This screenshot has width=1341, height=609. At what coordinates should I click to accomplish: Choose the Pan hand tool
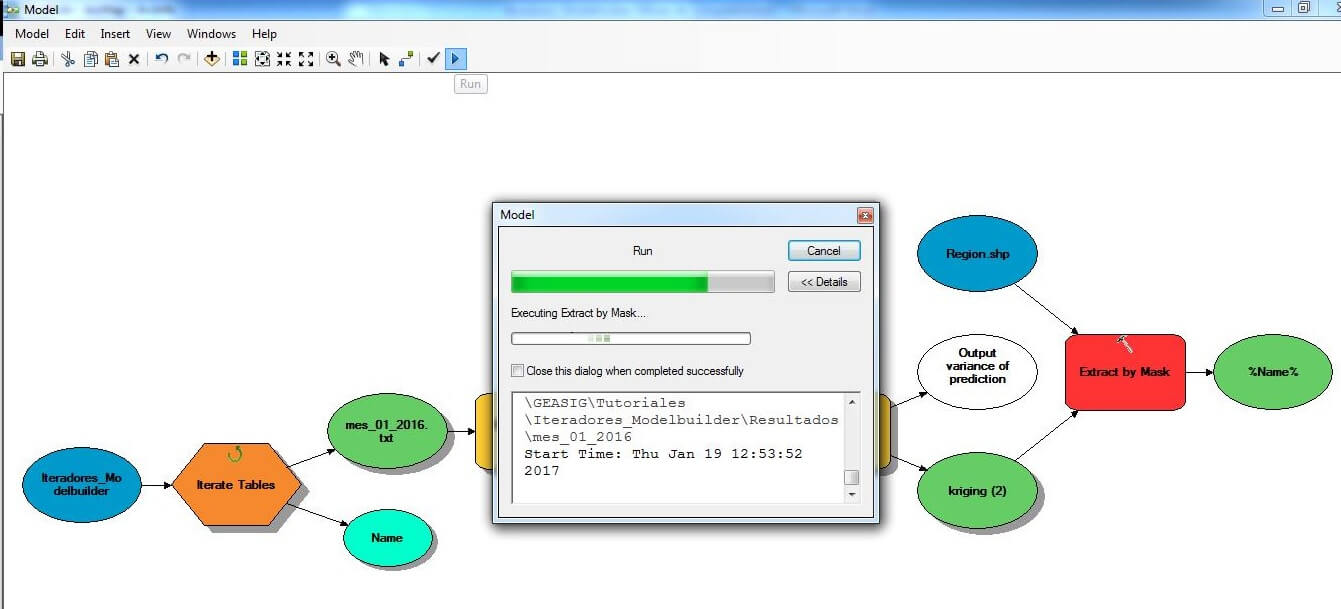pyautogui.click(x=356, y=59)
